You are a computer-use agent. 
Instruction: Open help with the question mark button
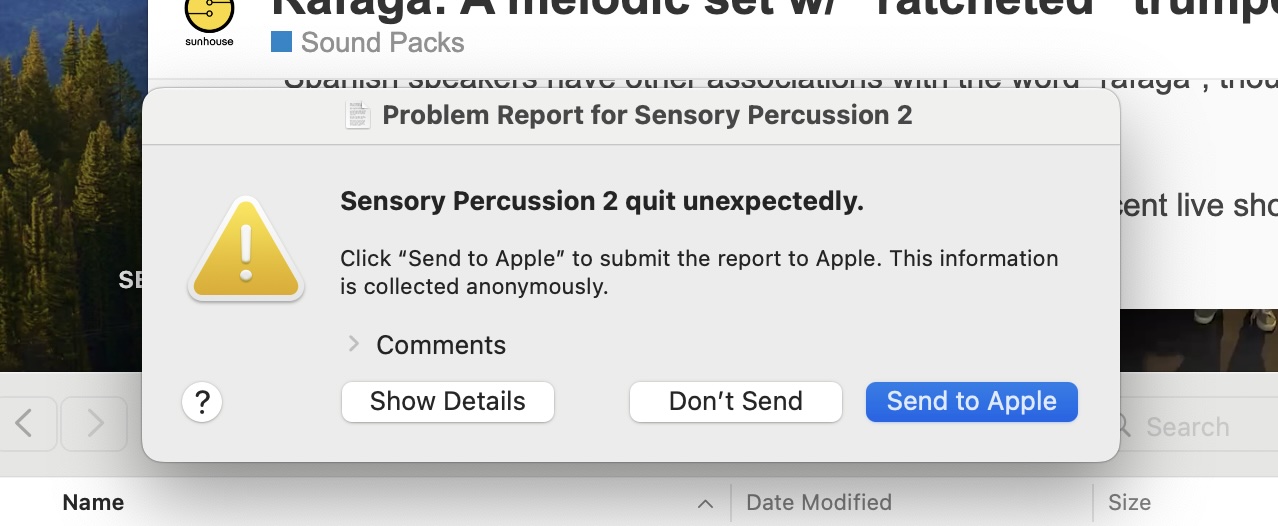202,402
